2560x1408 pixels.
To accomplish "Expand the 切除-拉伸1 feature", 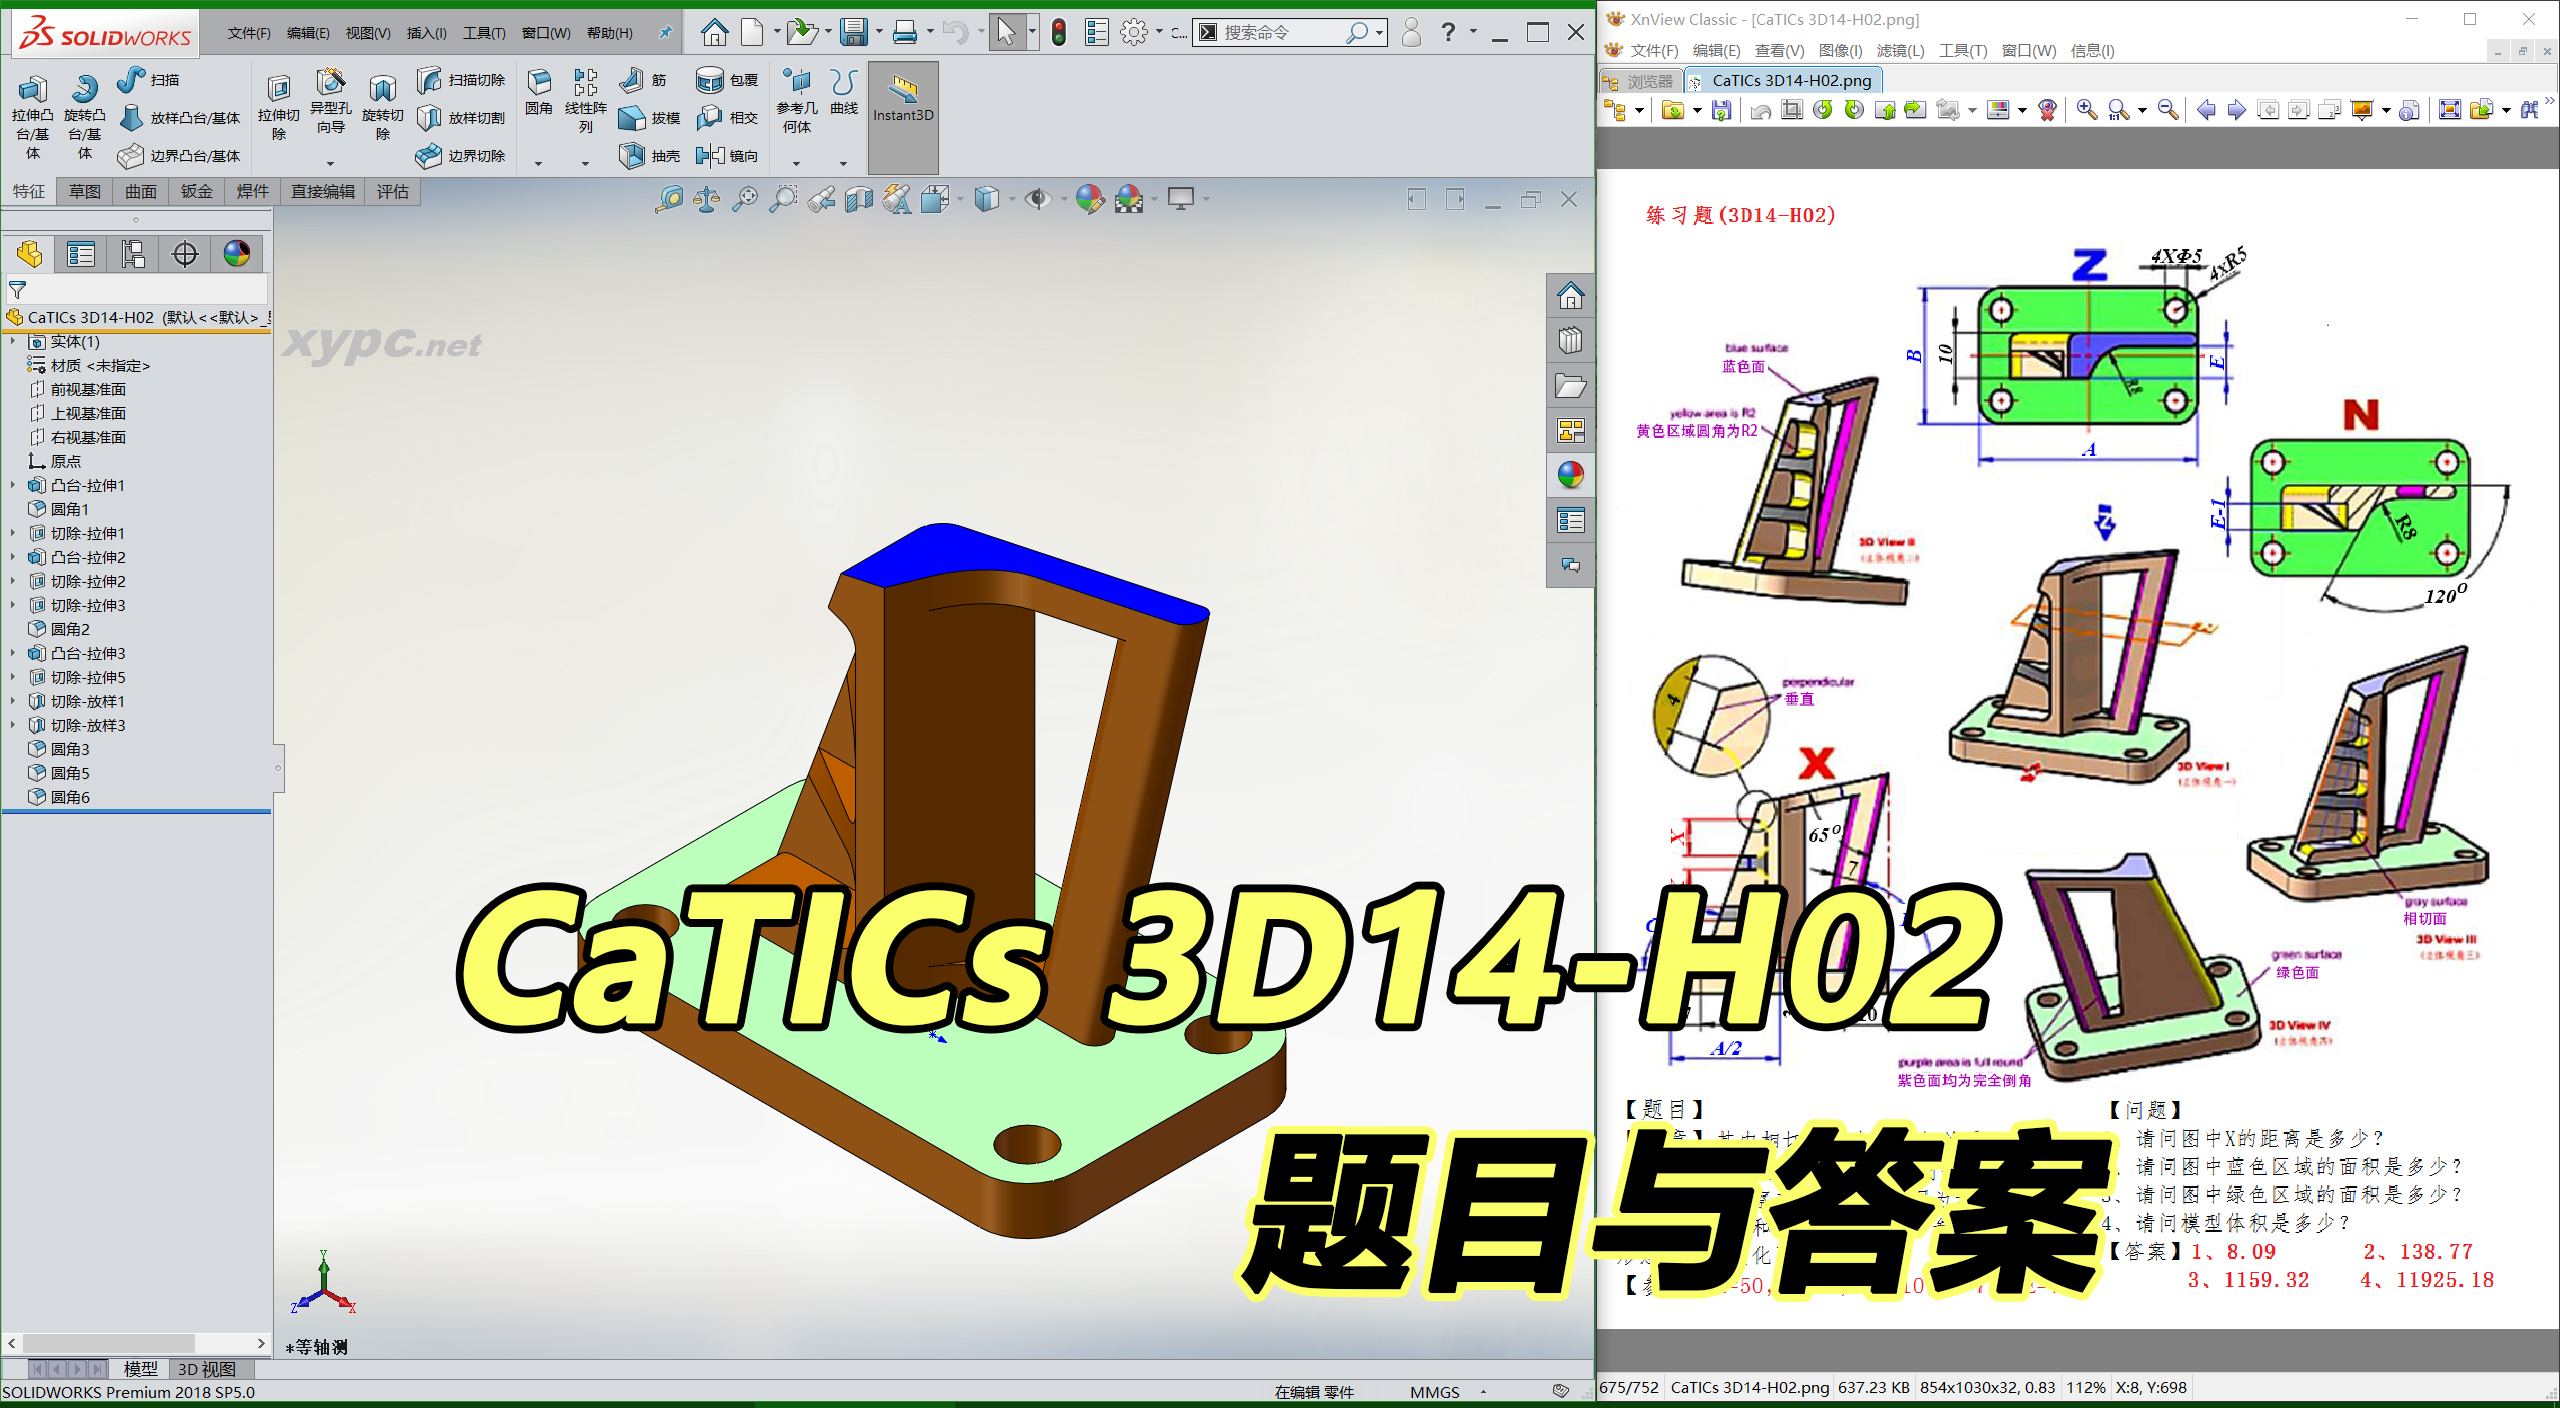I will 13,533.
